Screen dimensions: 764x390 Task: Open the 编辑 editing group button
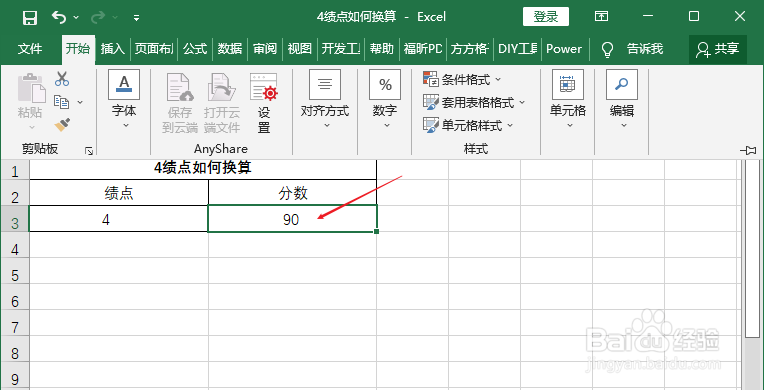click(622, 100)
